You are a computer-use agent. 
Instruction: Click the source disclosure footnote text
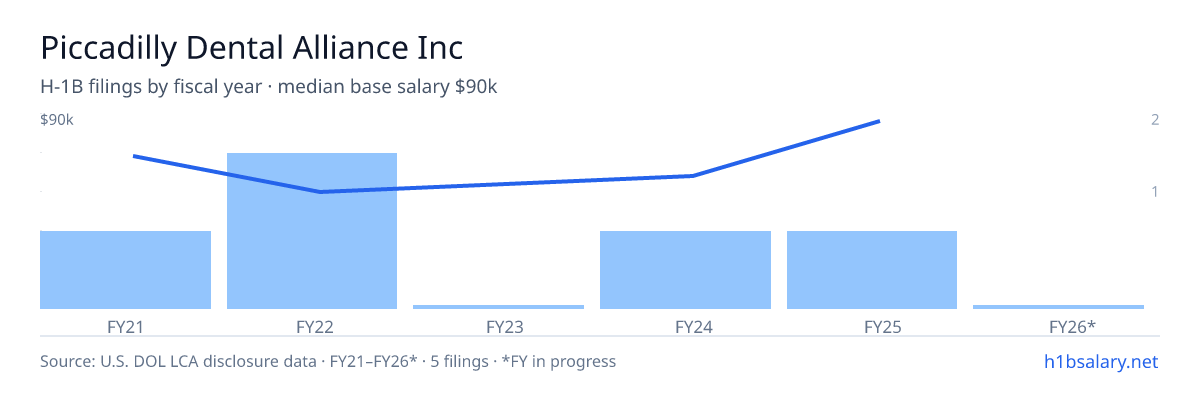pyautogui.click(x=328, y=361)
